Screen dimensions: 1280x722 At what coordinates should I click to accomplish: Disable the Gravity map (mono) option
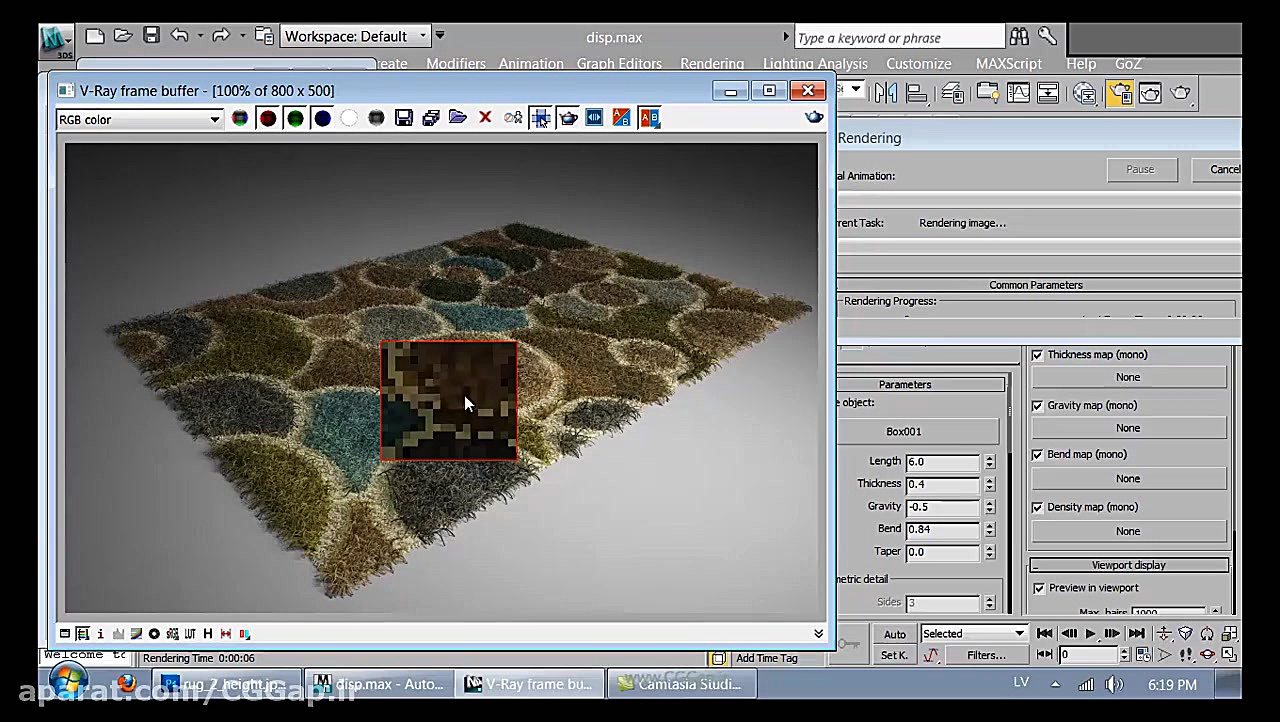tap(1037, 406)
